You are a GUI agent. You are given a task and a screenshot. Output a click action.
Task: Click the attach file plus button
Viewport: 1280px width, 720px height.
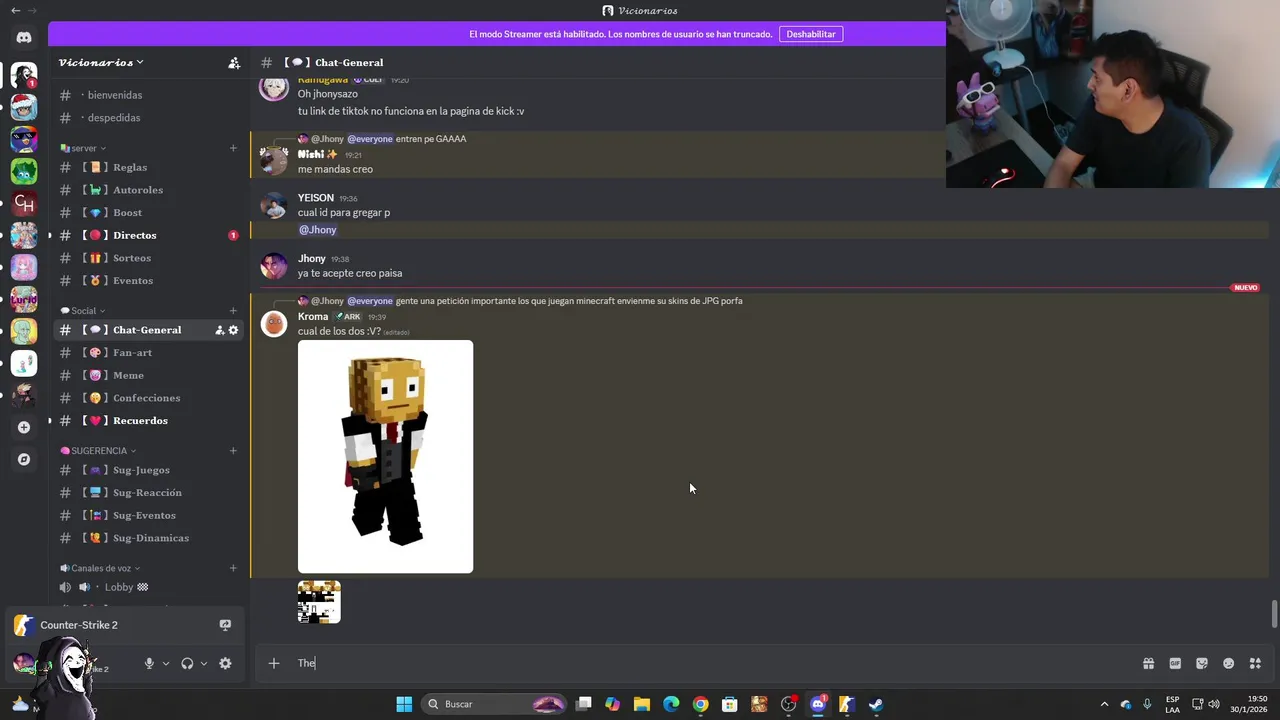coord(273,663)
